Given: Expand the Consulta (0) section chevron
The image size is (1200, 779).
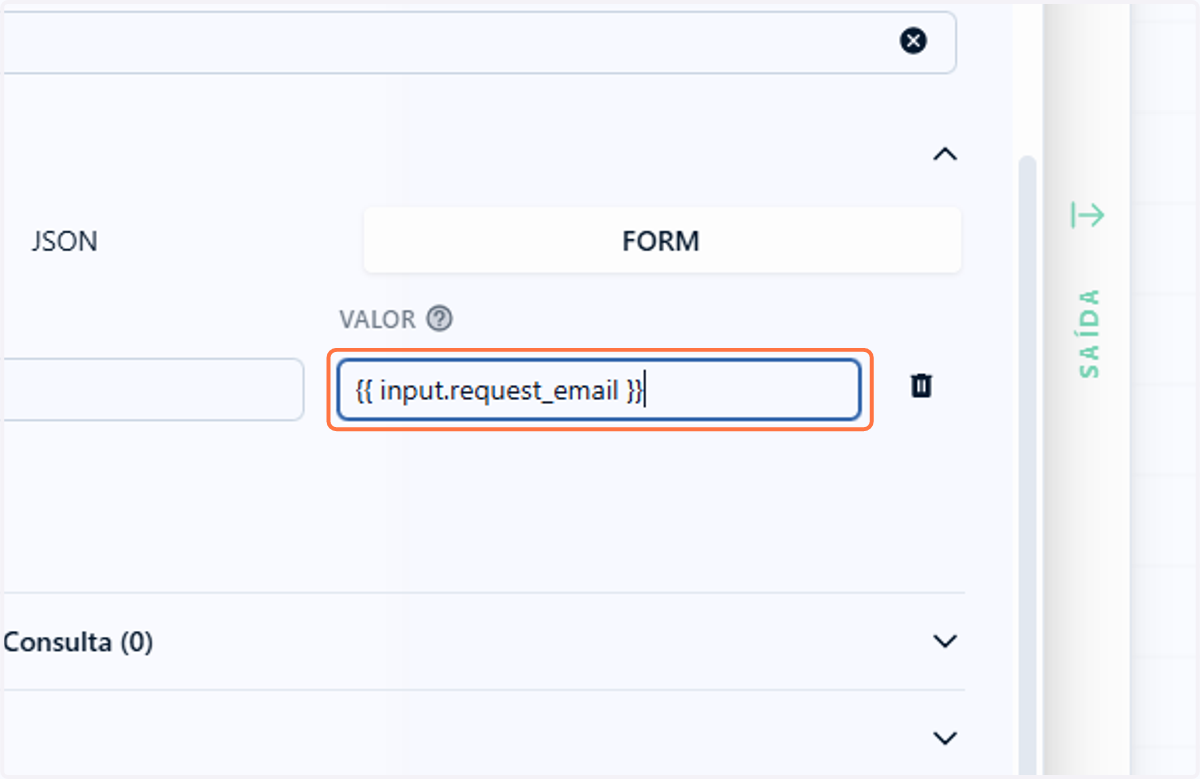Looking at the screenshot, I should tap(945, 641).
